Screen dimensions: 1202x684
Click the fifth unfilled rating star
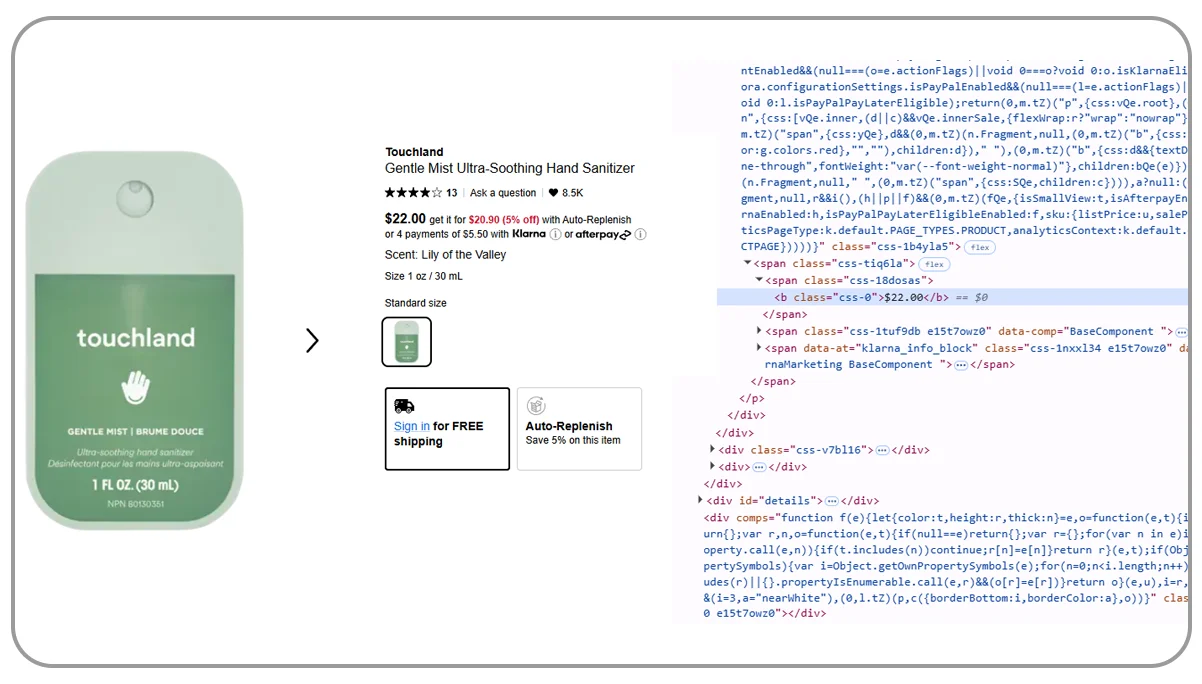click(x=437, y=192)
